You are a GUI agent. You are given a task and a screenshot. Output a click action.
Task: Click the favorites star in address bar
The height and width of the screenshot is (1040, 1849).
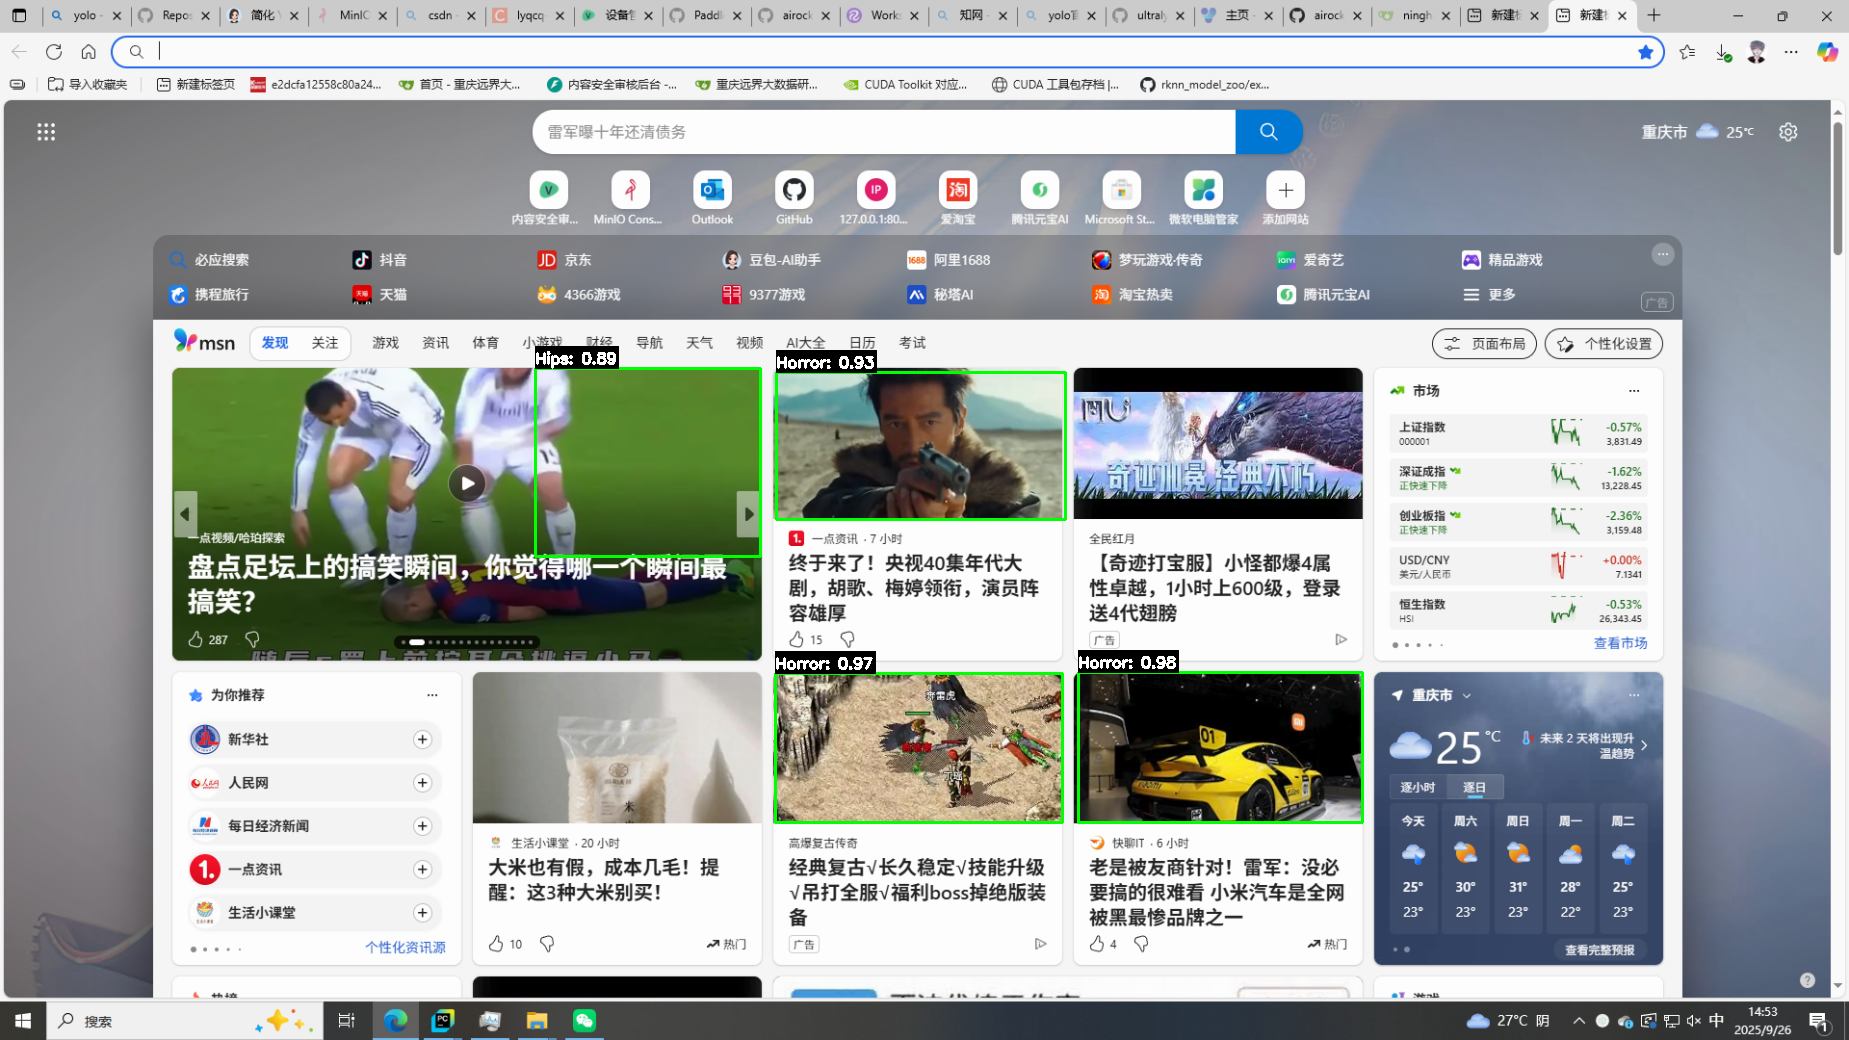[1645, 52]
